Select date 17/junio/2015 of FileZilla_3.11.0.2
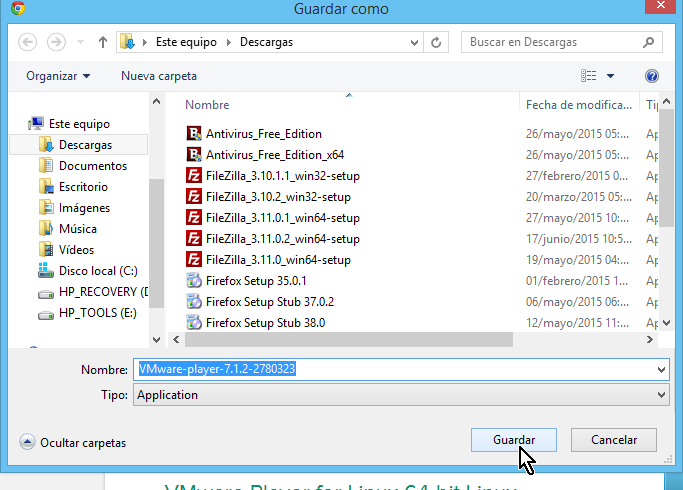683x490 pixels. pos(578,239)
